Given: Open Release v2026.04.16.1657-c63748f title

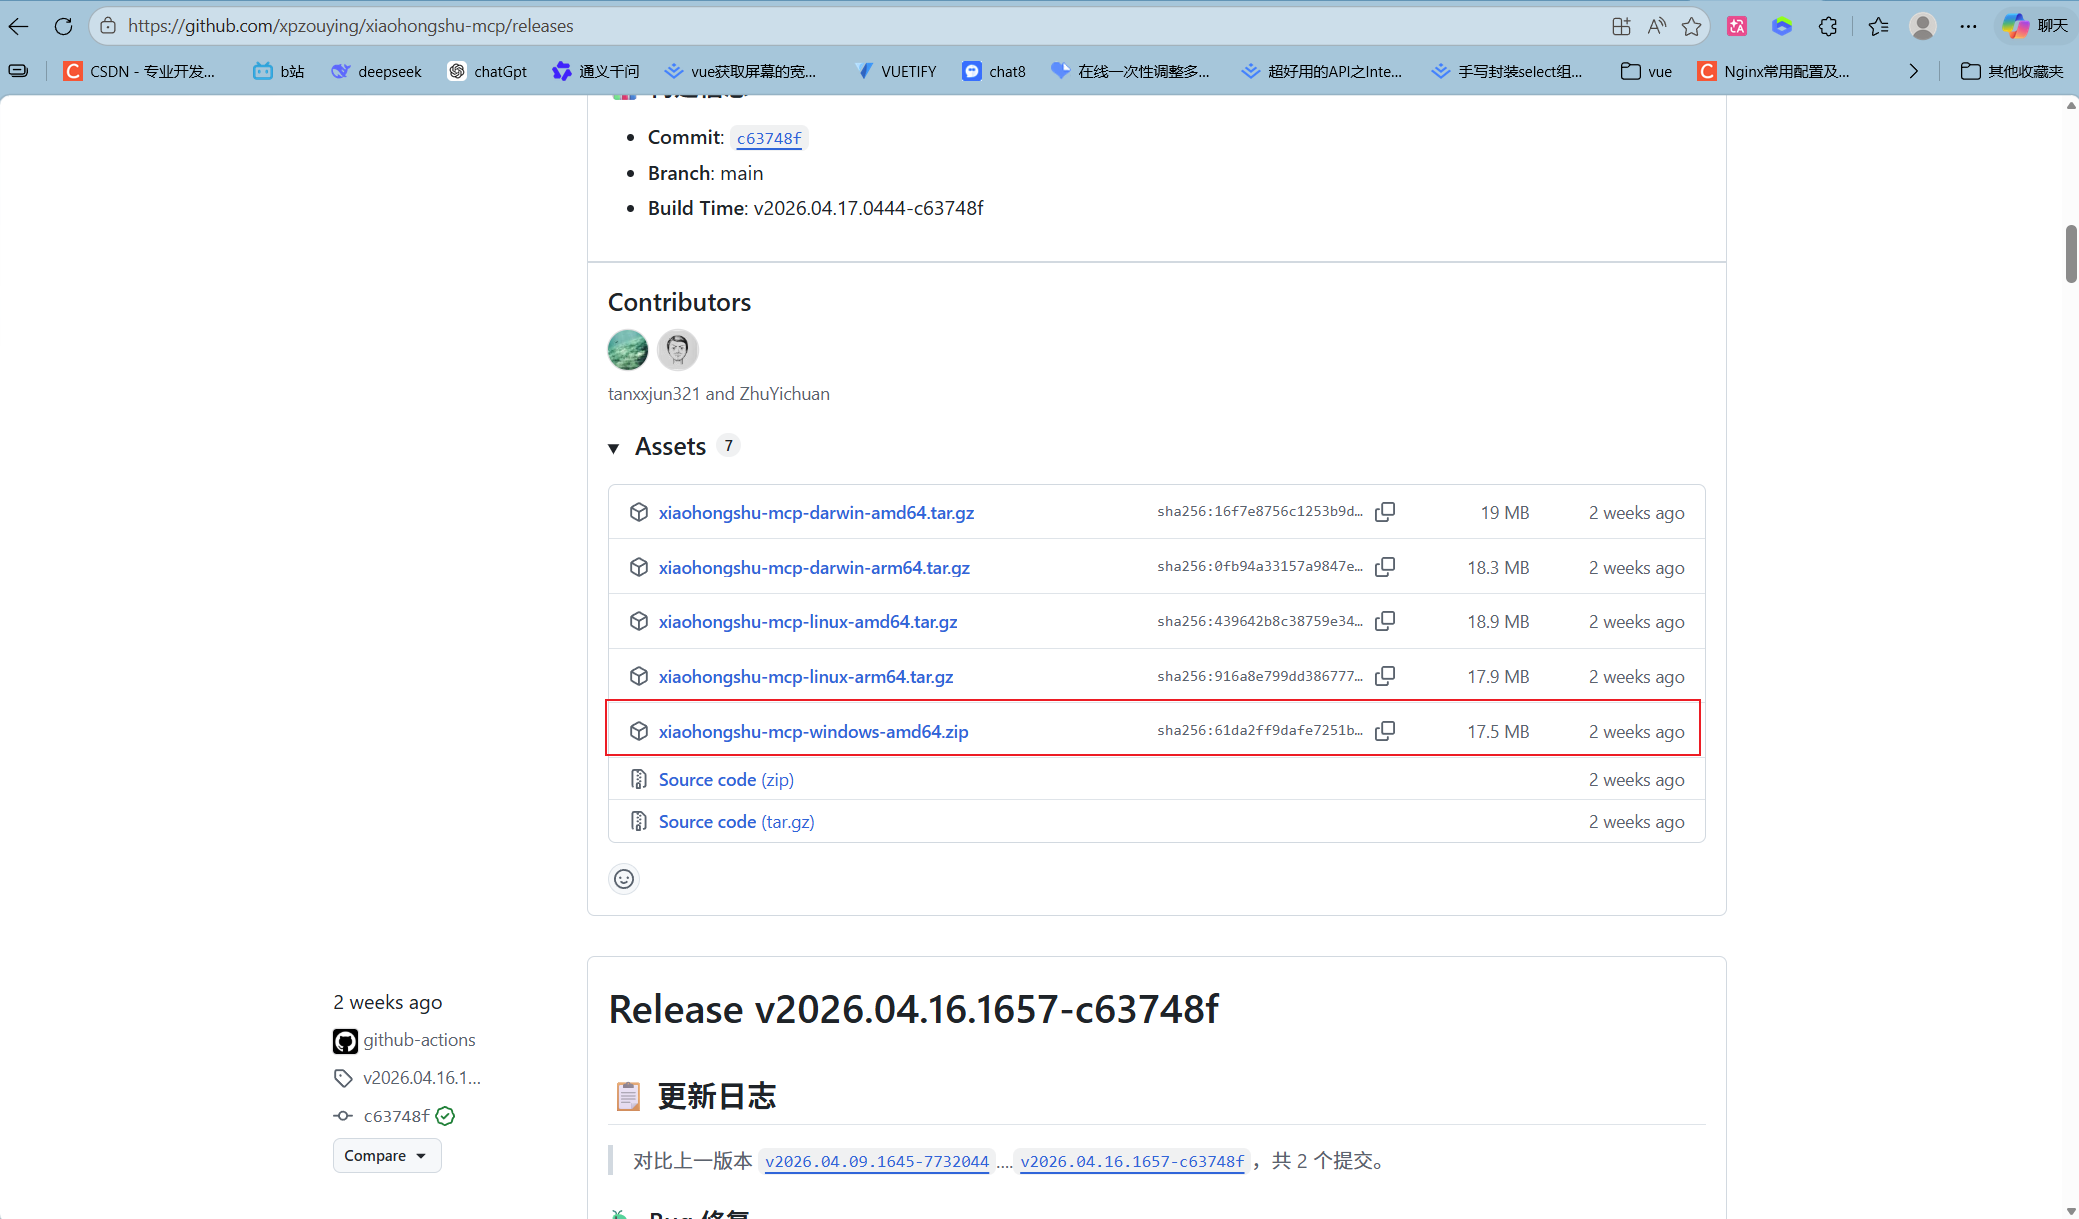Looking at the screenshot, I should pos(914,1009).
